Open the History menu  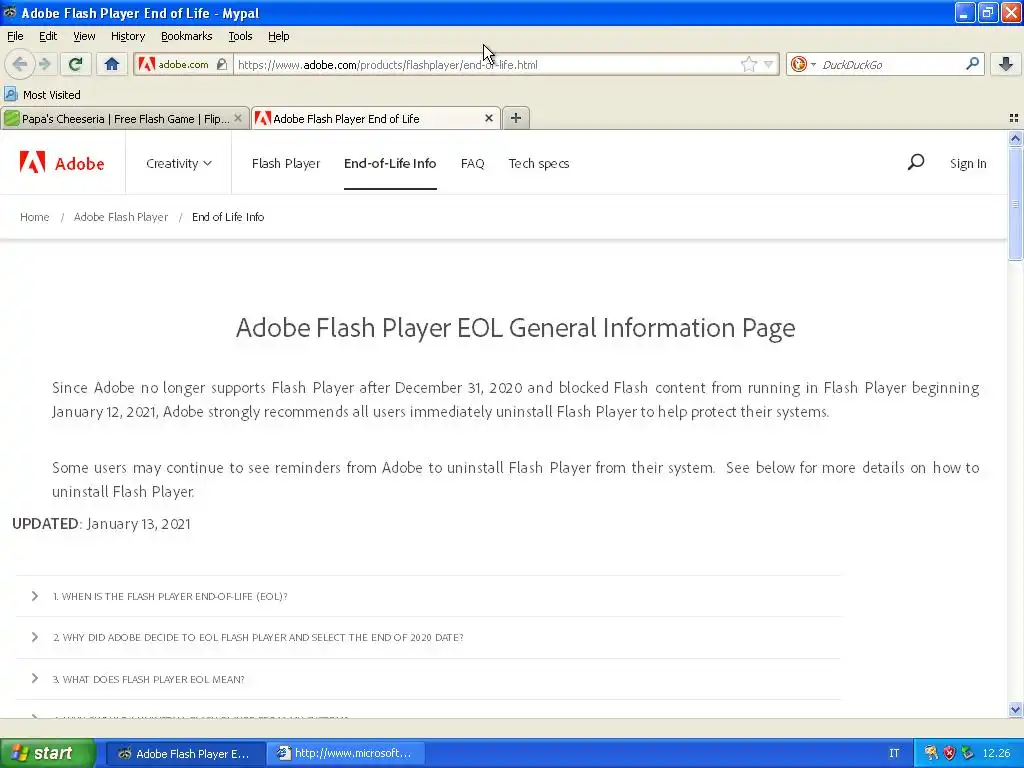(x=127, y=36)
